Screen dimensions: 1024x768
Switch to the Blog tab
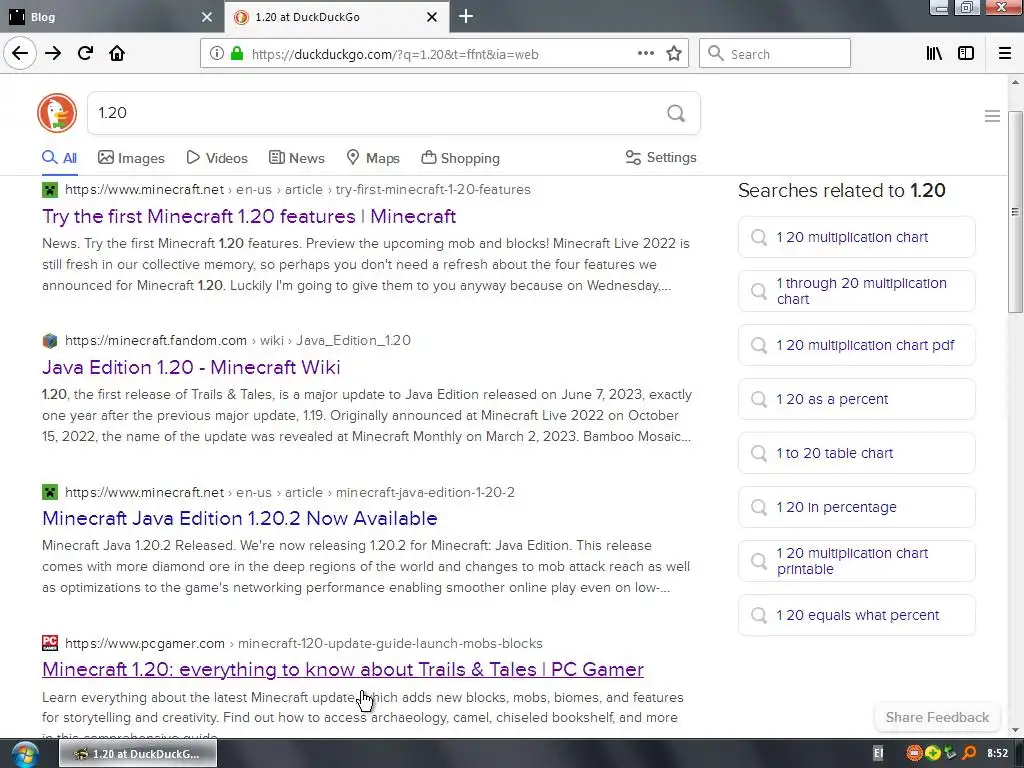[x=111, y=17]
